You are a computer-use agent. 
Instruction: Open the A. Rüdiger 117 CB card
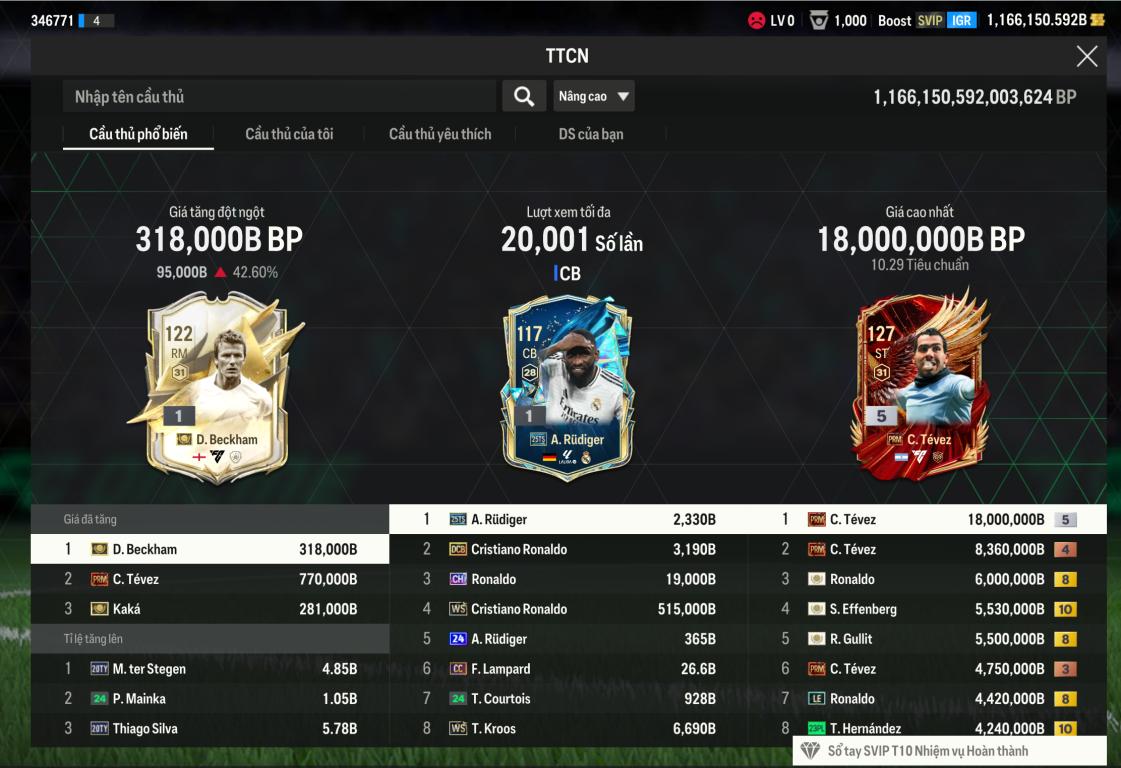point(568,388)
